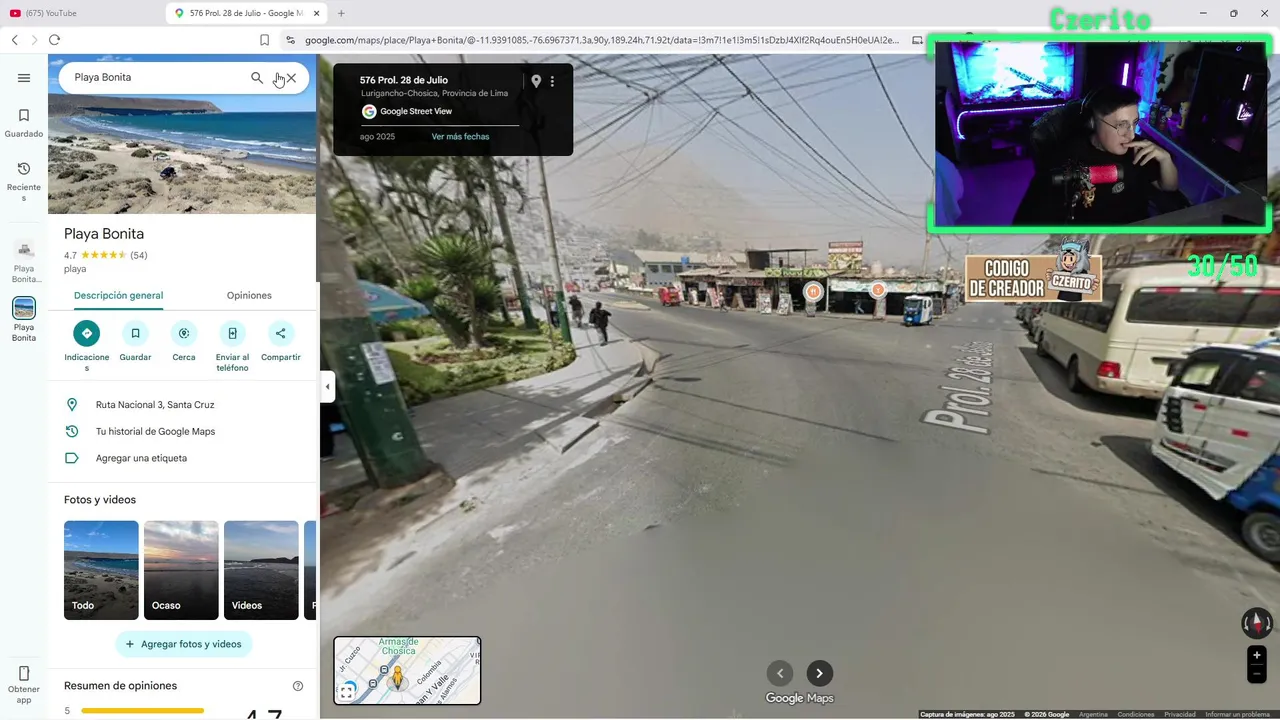
Task: Click Agregar fotos y videos button
Action: point(183,644)
